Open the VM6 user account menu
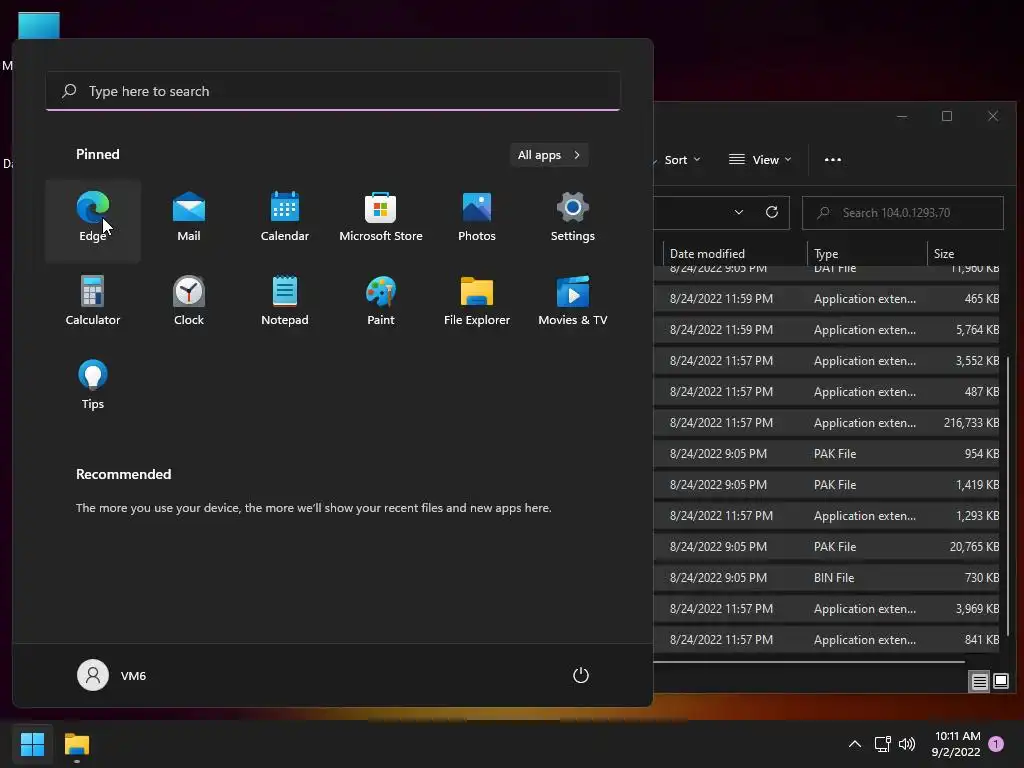1024x768 pixels. coord(112,675)
